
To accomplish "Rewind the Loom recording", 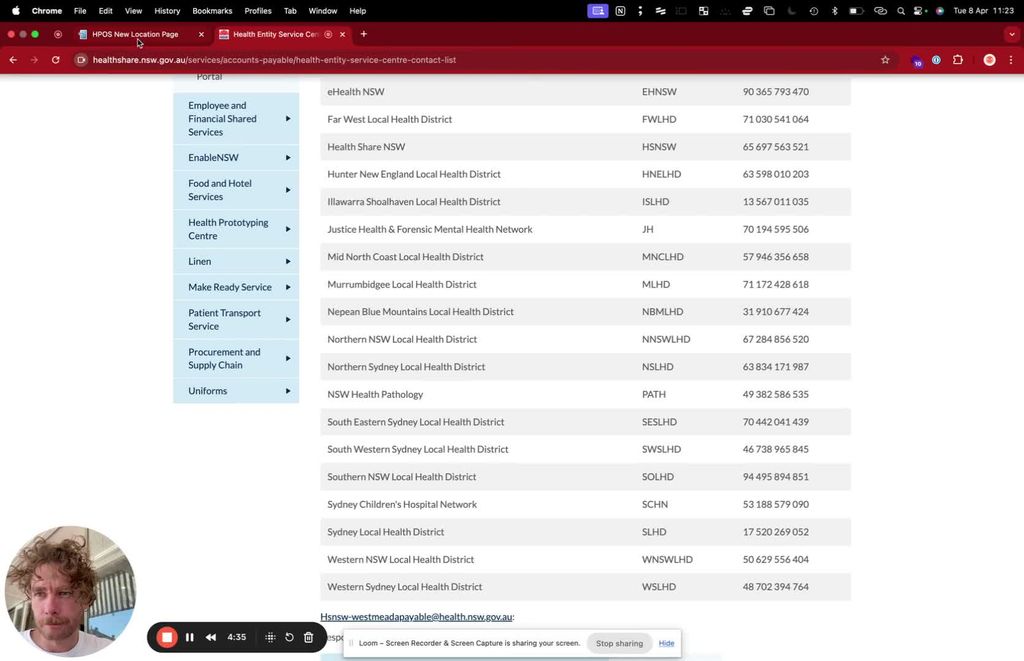I will point(211,637).
